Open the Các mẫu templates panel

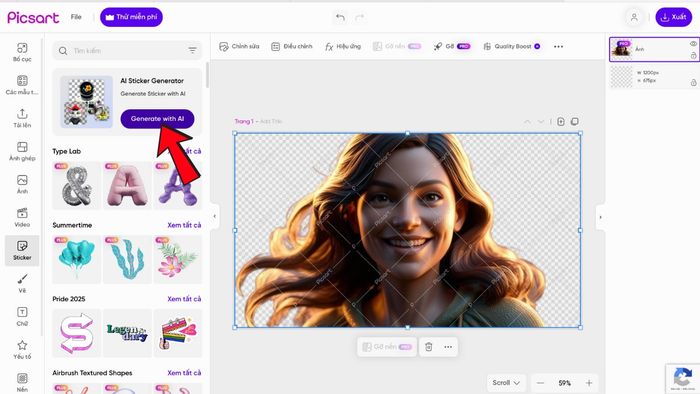point(22,85)
